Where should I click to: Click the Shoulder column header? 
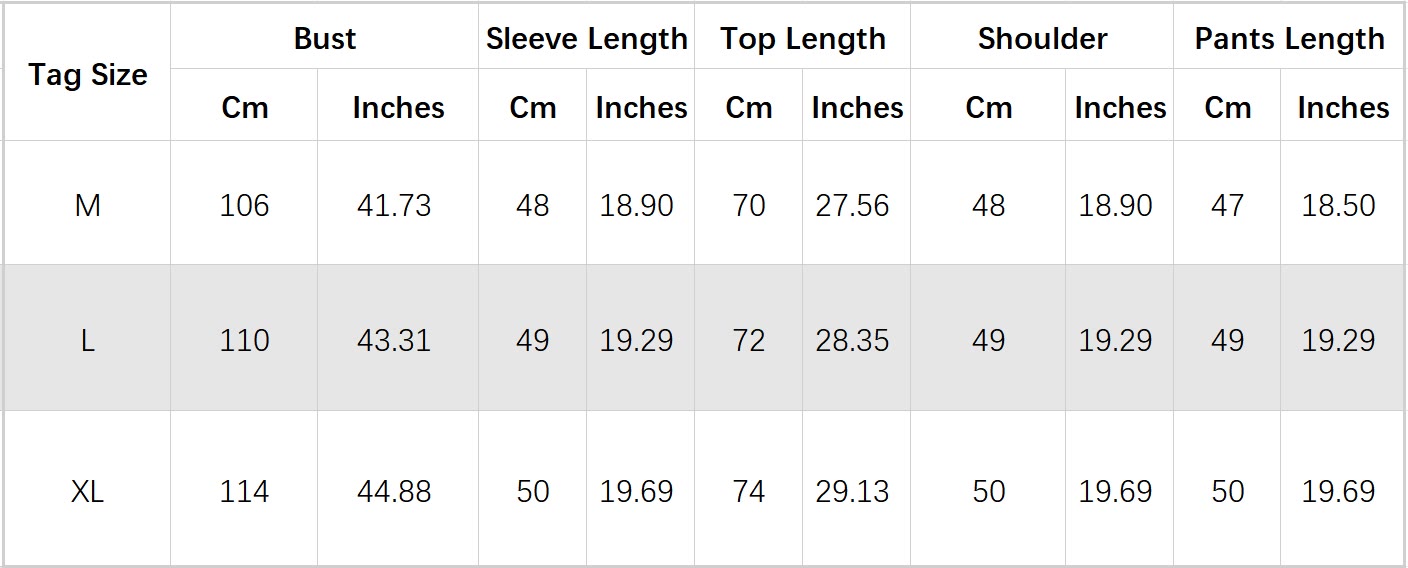pos(1042,39)
